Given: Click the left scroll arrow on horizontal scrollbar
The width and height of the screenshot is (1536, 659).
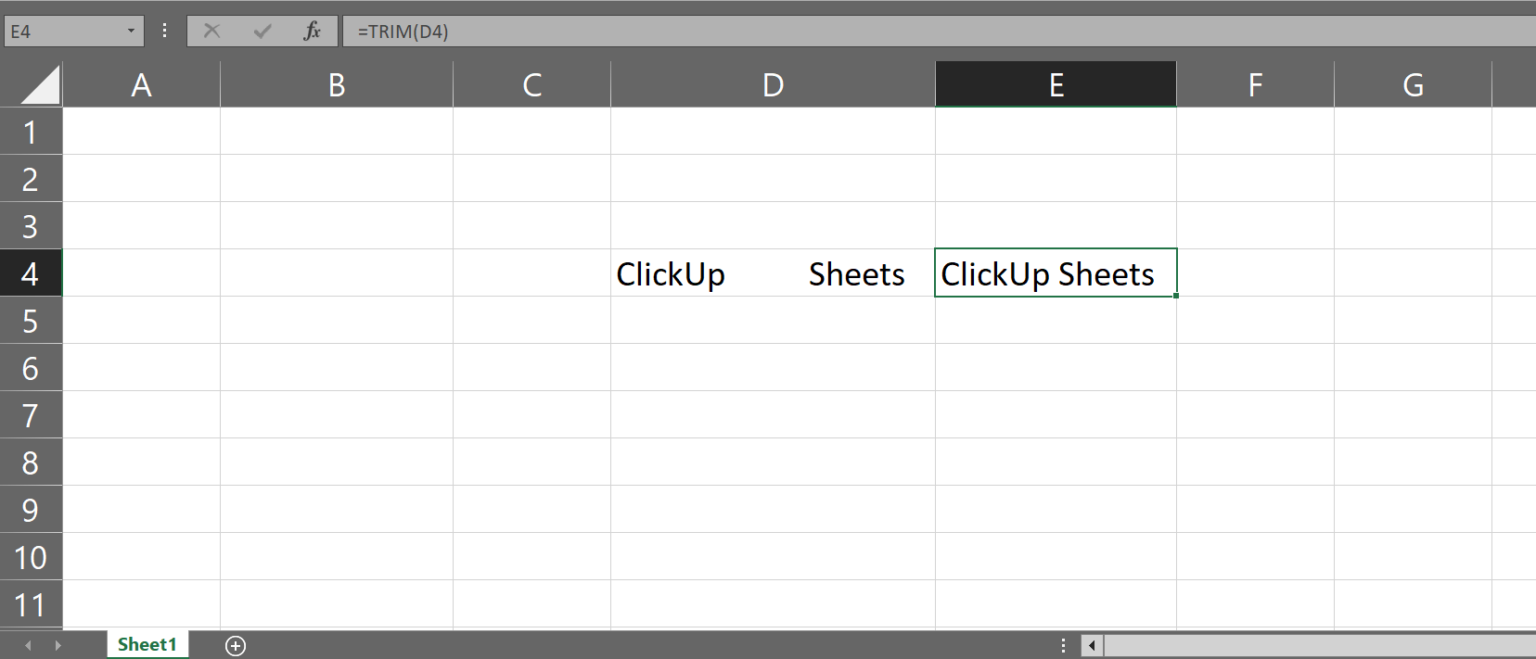Looking at the screenshot, I should [x=1092, y=645].
